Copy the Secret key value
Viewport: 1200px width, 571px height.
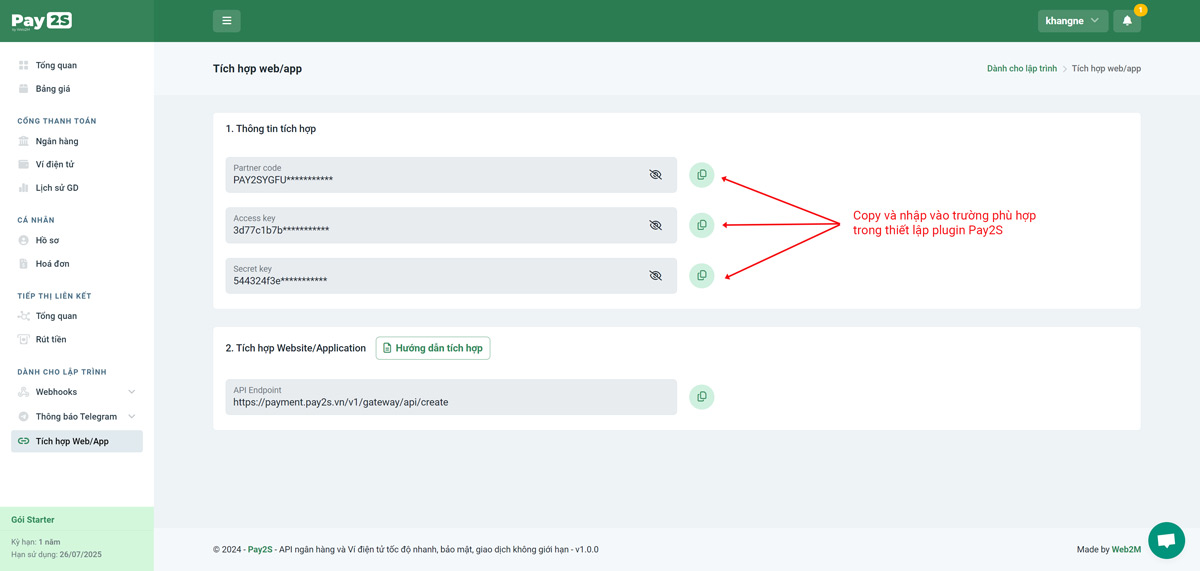pyautogui.click(x=702, y=275)
